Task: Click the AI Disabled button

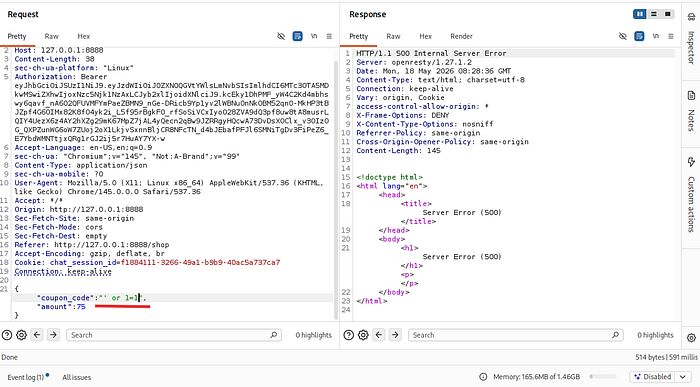Action: [x=652, y=377]
